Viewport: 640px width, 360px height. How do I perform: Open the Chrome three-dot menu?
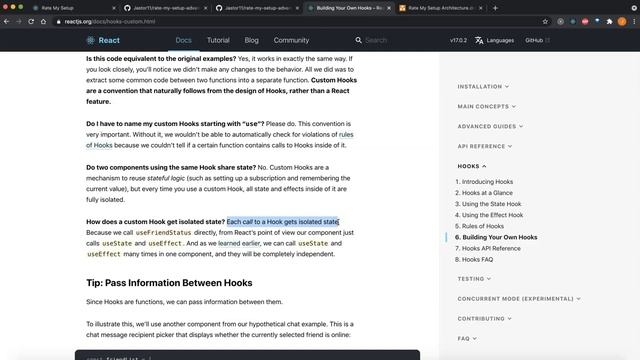[x=634, y=22]
